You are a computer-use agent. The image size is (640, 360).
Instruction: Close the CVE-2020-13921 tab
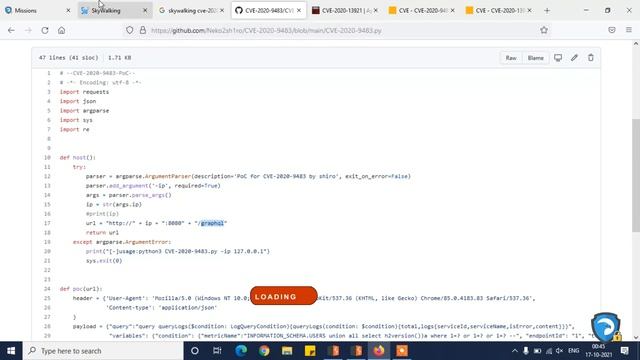point(376,11)
